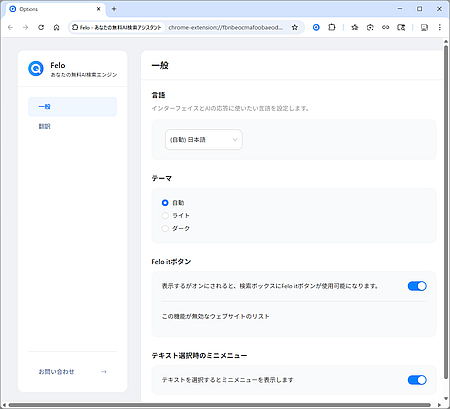Click the extension chip in the address bar
The image size is (450, 409).
pos(117,27)
